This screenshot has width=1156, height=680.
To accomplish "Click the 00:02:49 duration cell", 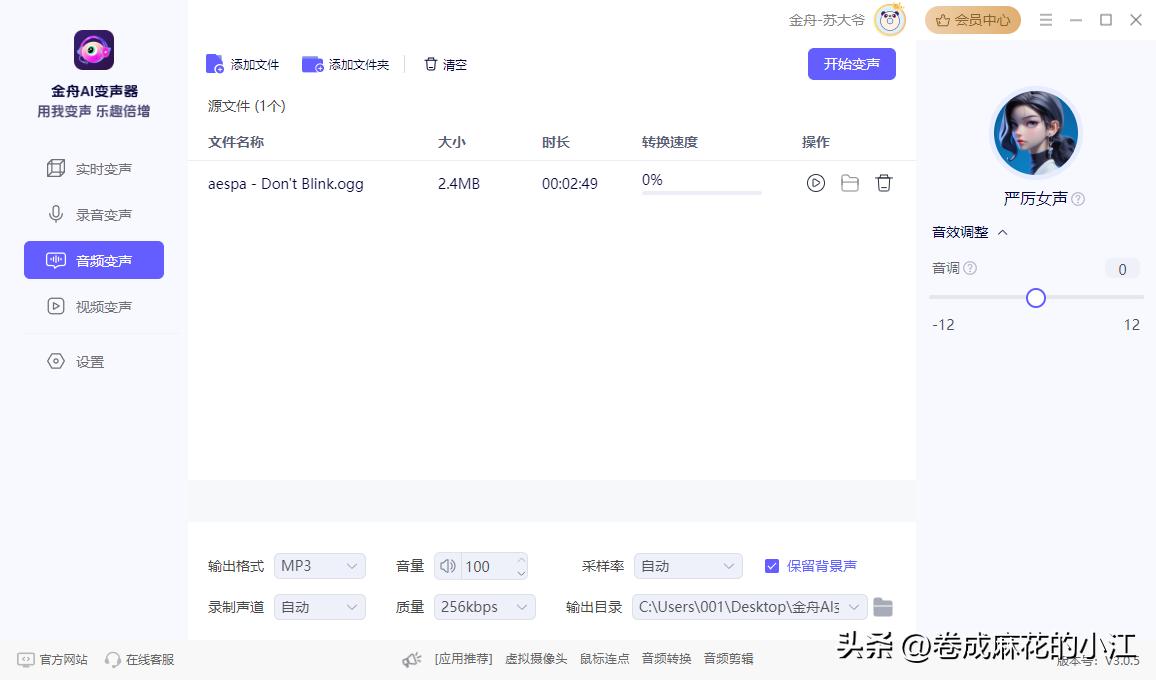I will (570, 184).
